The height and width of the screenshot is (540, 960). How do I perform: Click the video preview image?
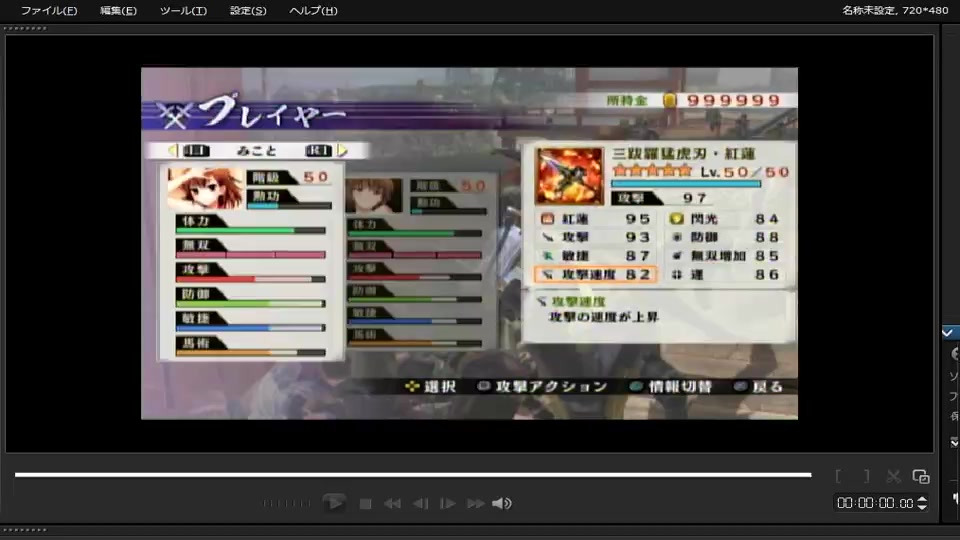coord(470,244)
